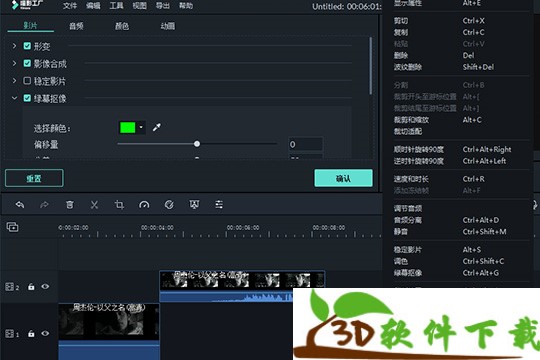Screen dimensions: 540x360
Task: Click the redo arrow icon
Action: point(44,205)
